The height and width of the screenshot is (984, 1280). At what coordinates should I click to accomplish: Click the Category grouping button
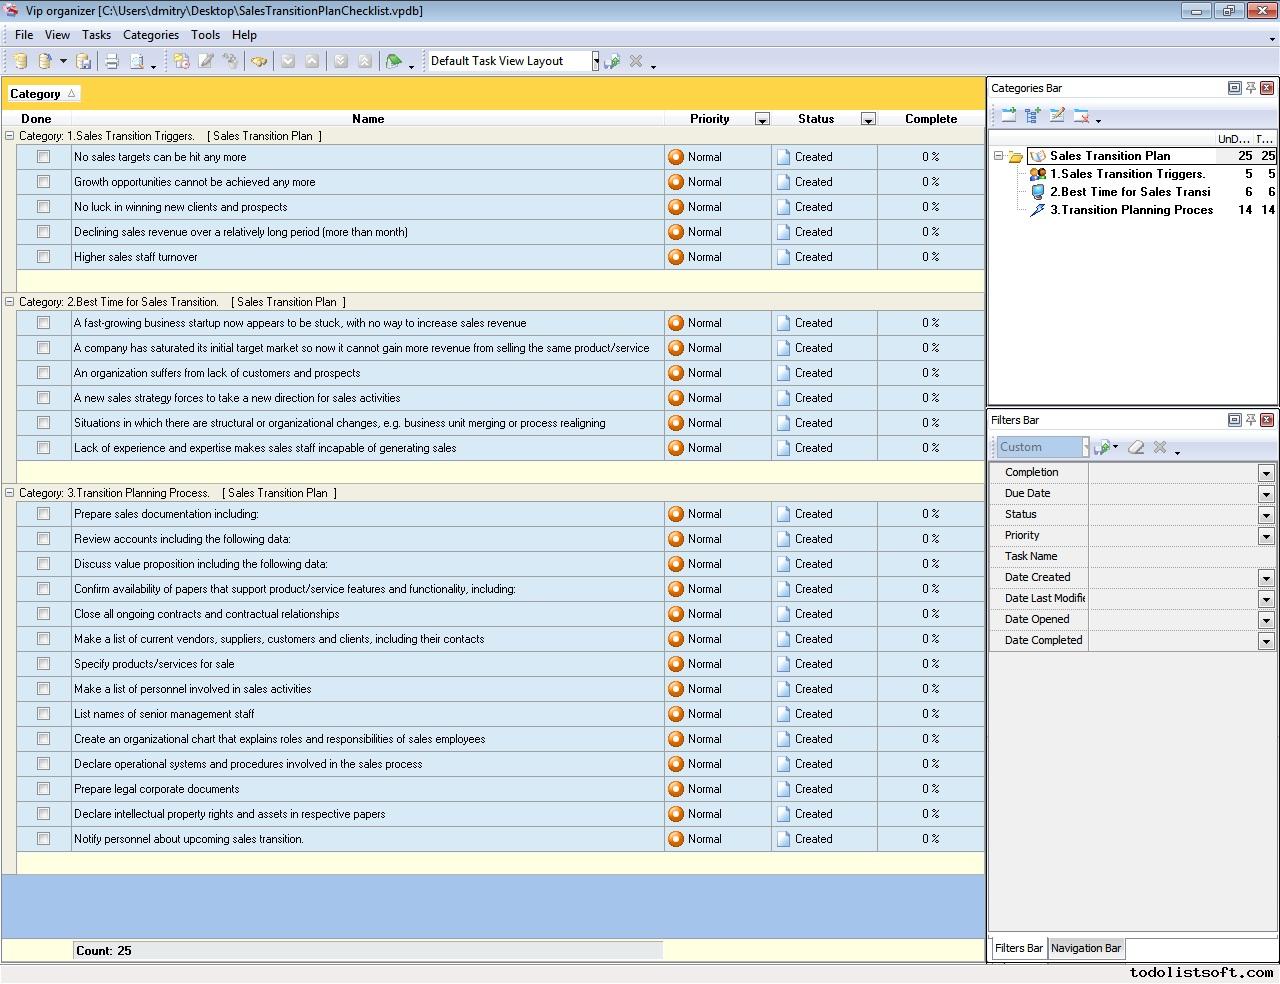pyautogui.click(x=42, y=94)
